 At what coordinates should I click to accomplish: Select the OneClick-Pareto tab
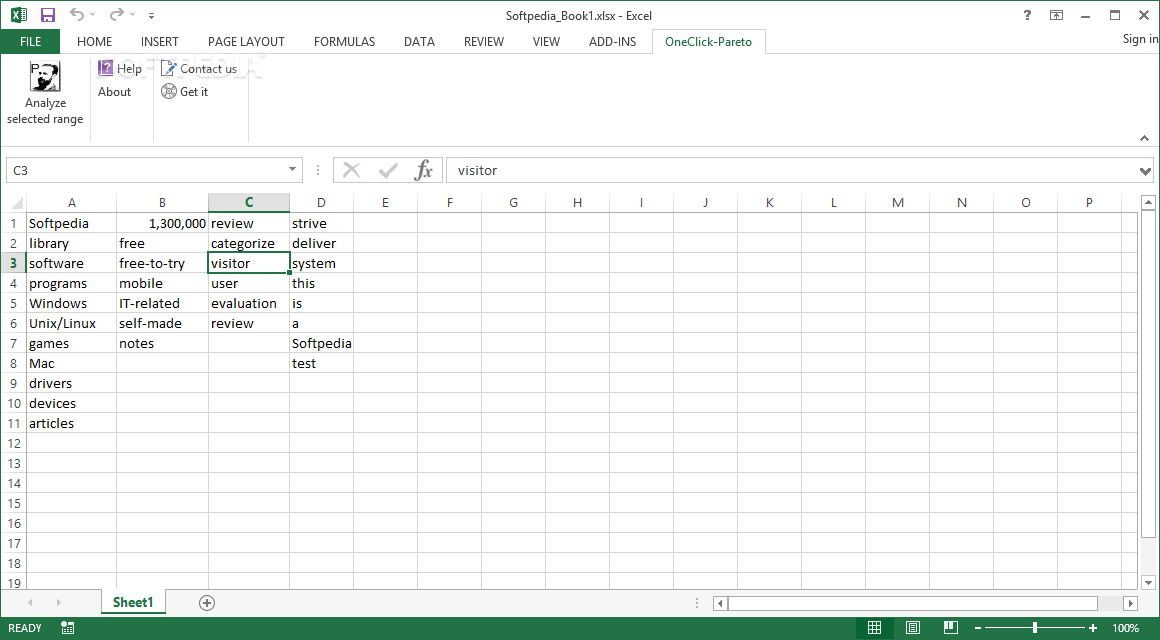pos(709,41)
